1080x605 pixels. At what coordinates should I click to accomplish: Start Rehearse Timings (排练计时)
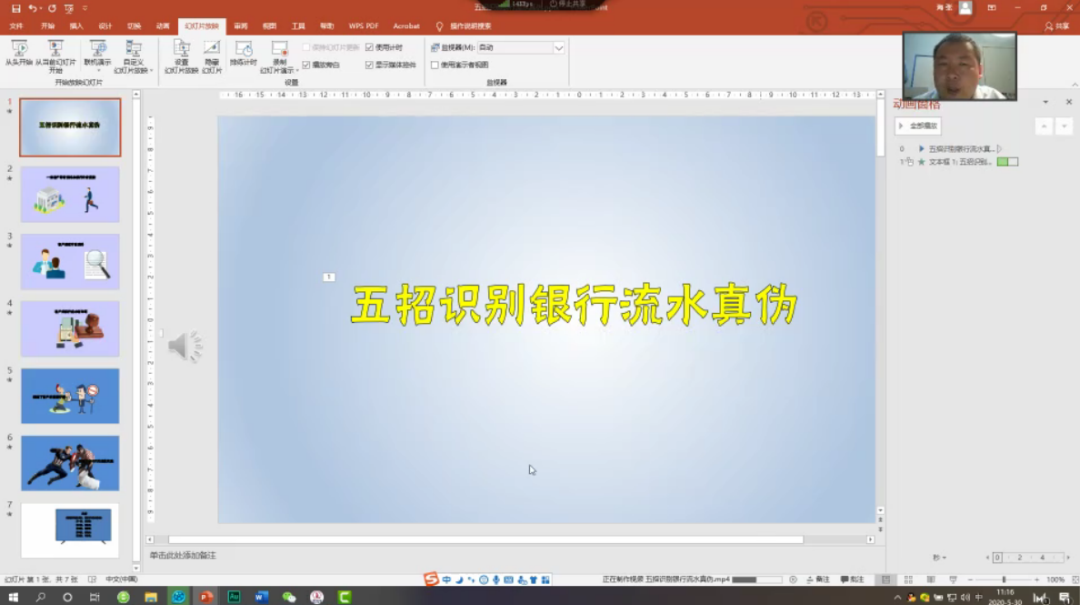click(244, 52)
